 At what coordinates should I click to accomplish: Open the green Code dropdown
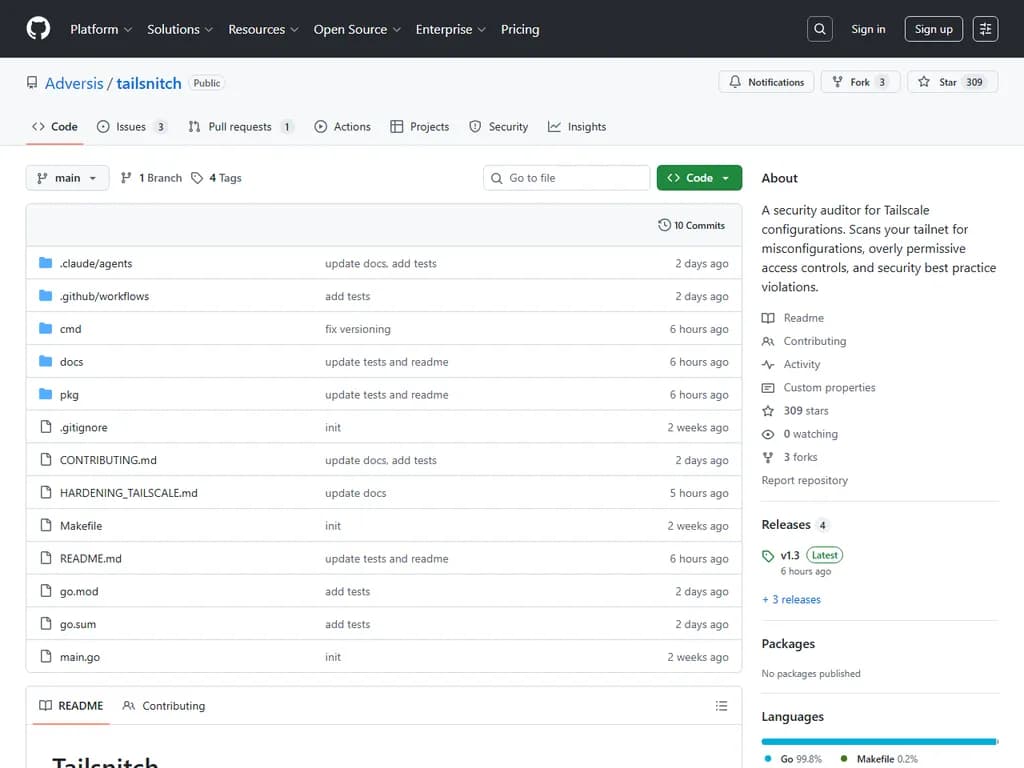(699, 178)
